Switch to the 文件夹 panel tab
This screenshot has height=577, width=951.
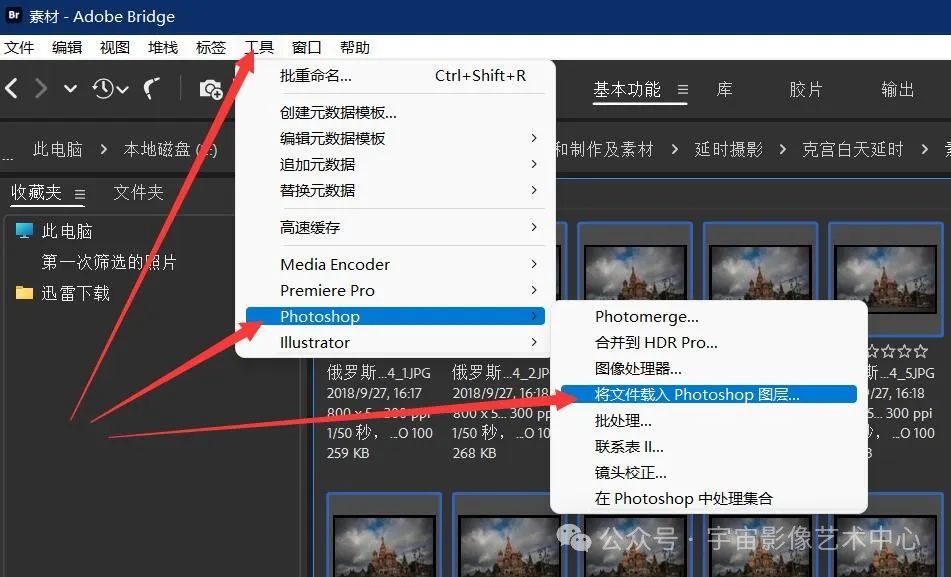138,192
